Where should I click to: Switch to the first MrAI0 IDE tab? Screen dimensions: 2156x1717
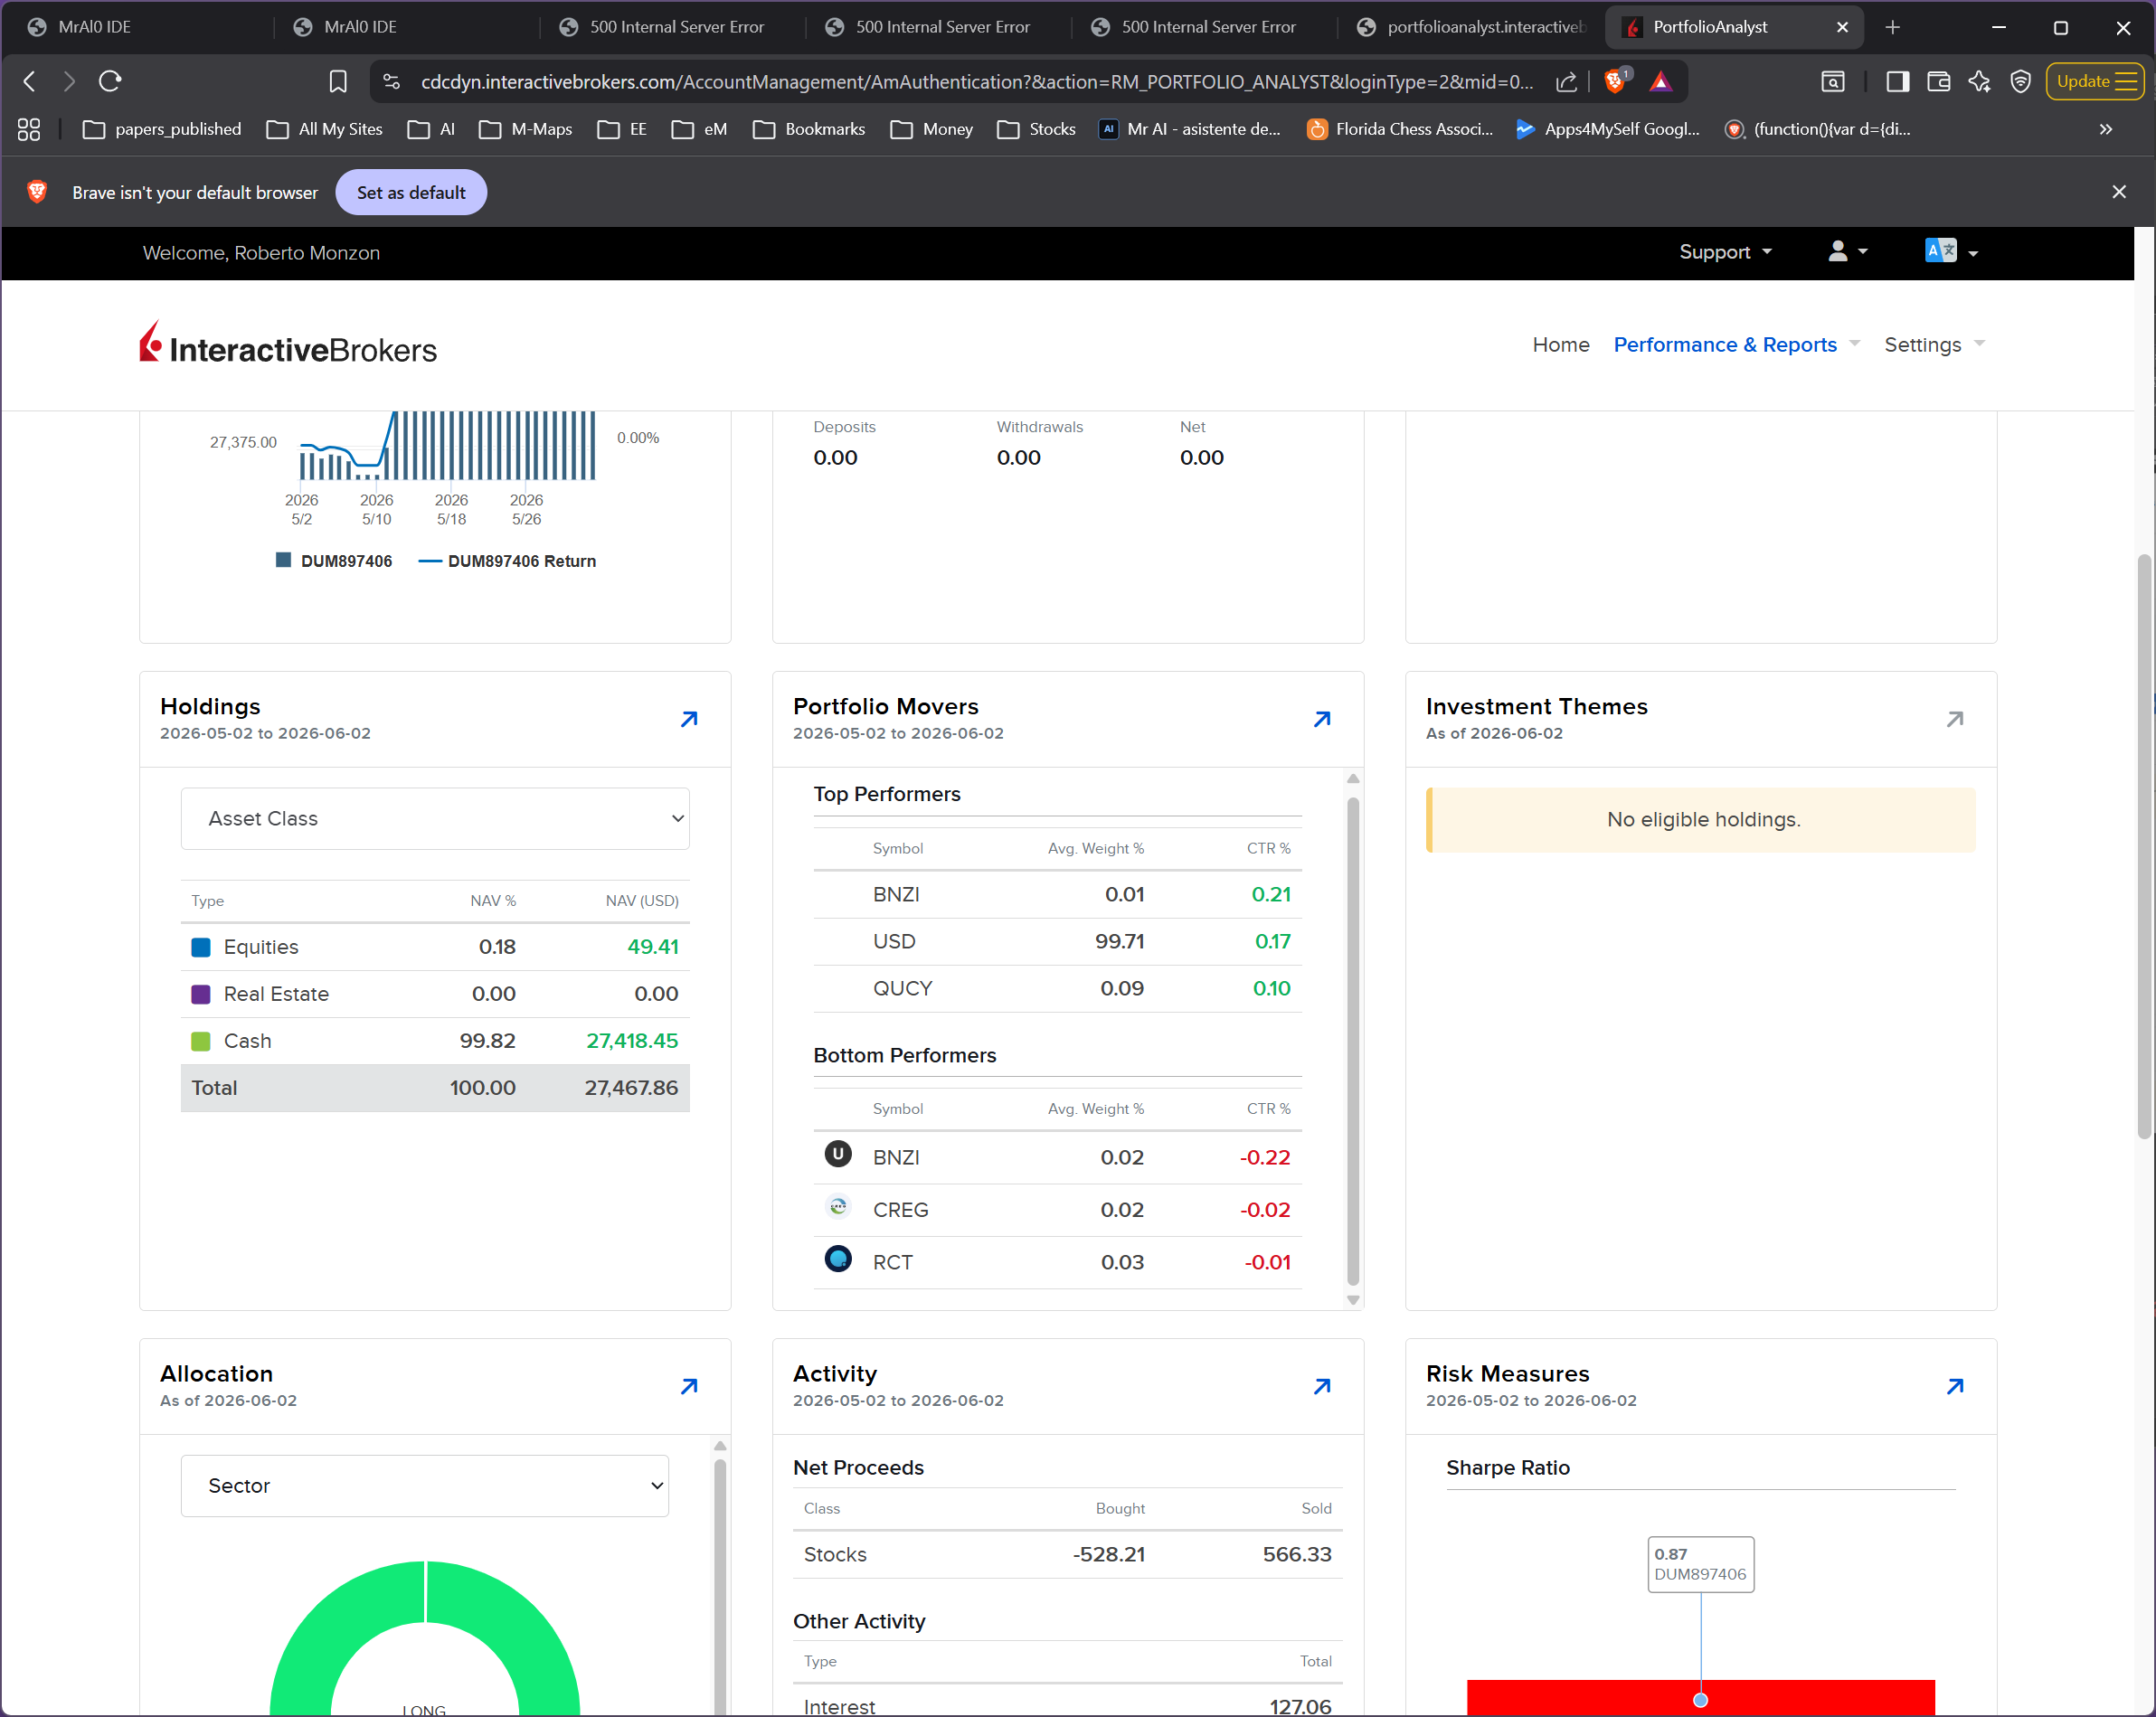pos(140,27)
